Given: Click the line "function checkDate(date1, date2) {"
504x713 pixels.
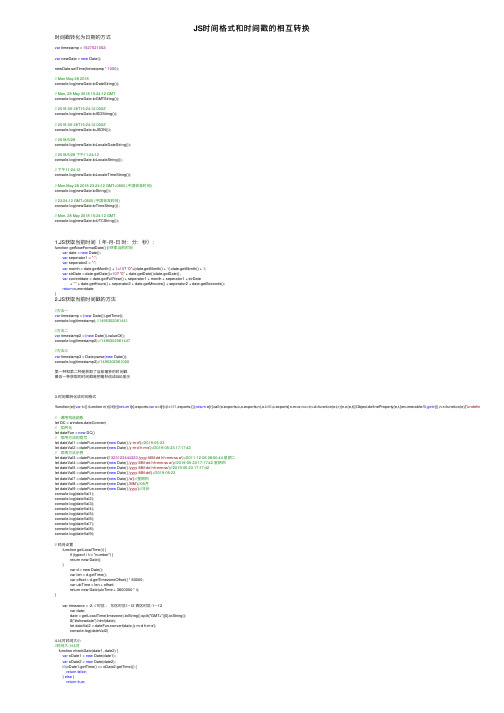Looking at the screenshot, I should click(88, 651).
